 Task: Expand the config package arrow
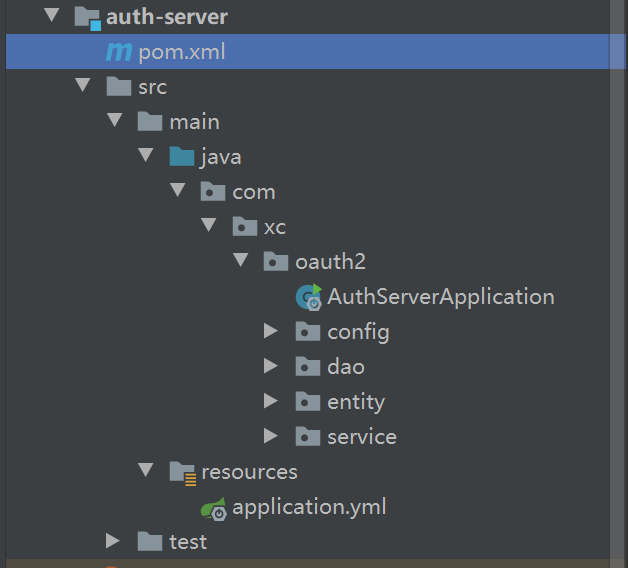point(271,331)
